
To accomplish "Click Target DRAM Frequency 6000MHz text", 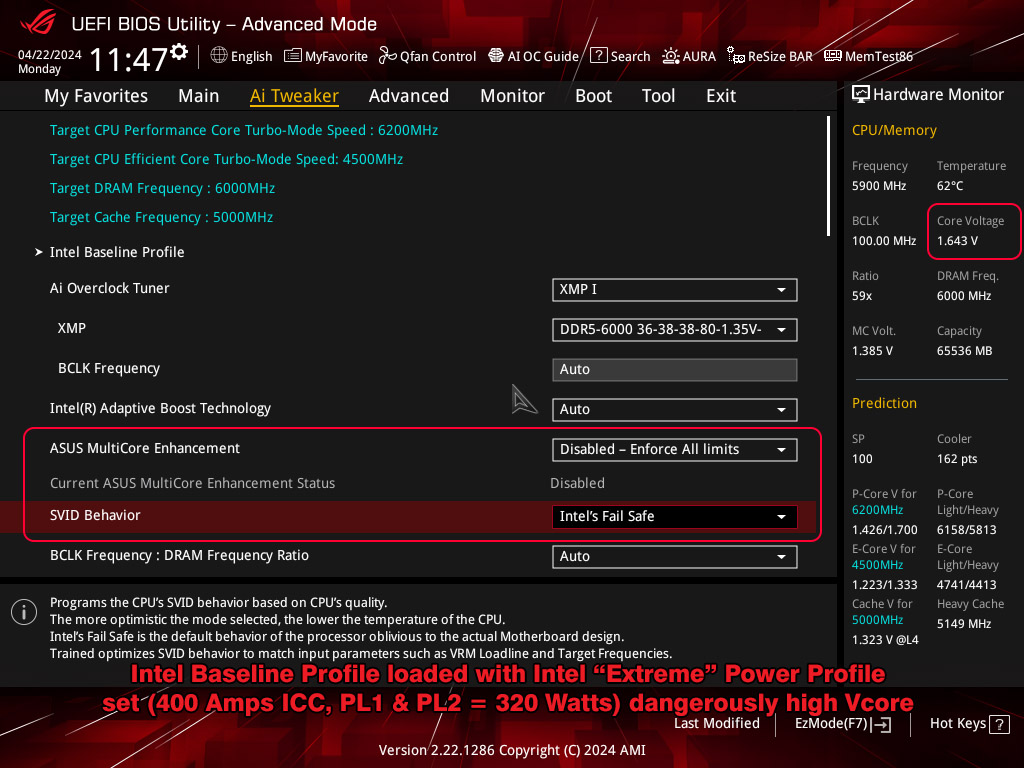I will [x=163, y=188].
